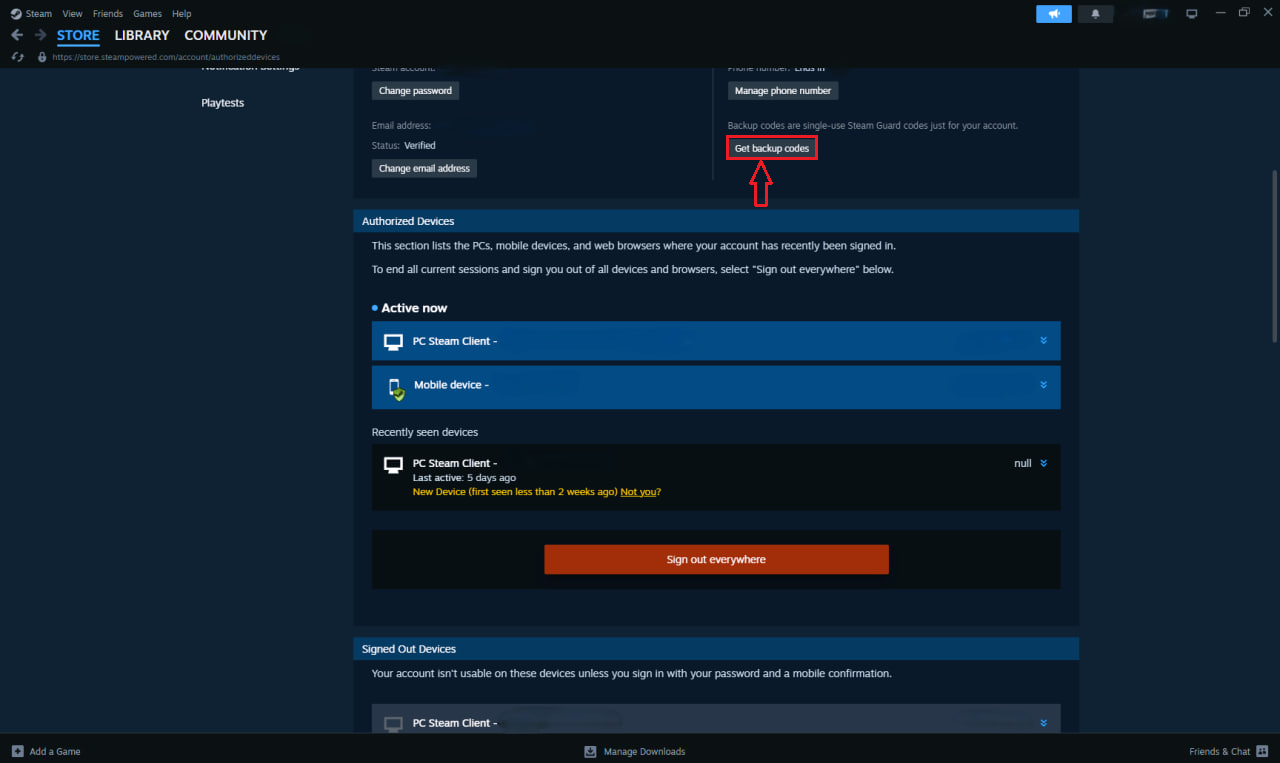Click monitor icon of signed-out PC Steam Client
The height and width of the screenshot is (763, 1280).
[394, 724]
